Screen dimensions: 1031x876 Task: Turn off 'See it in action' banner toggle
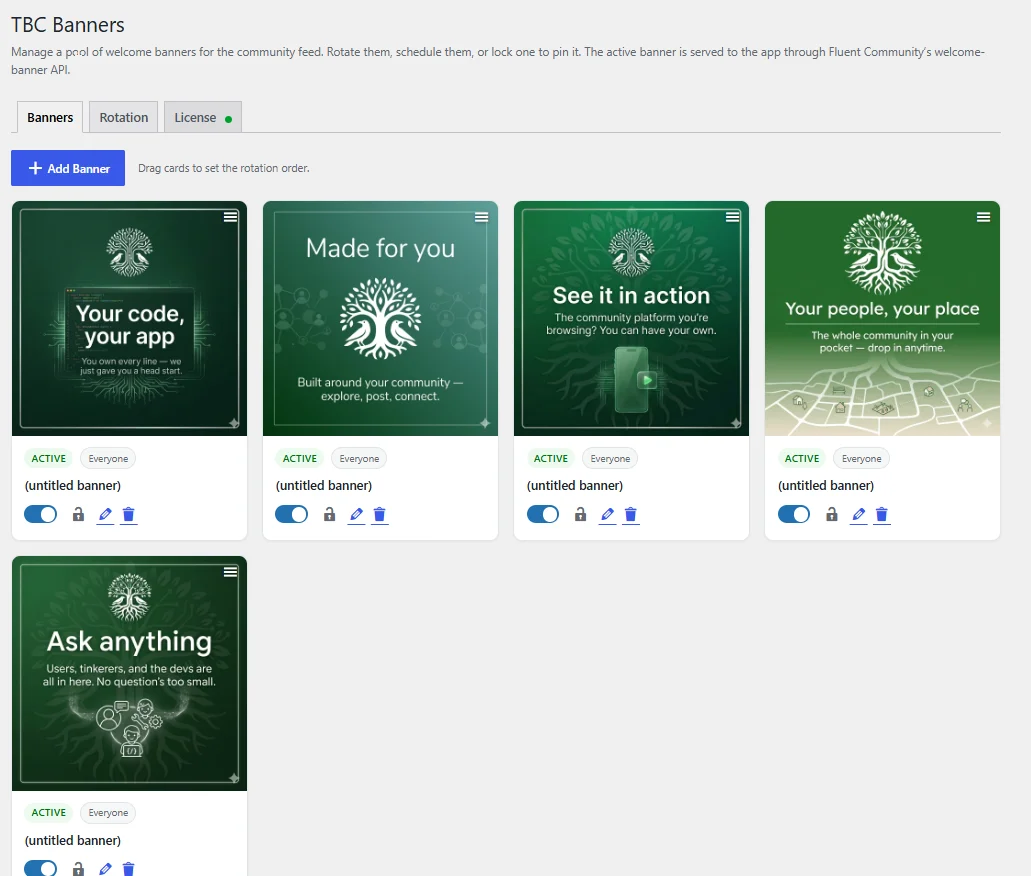[543, 514]
